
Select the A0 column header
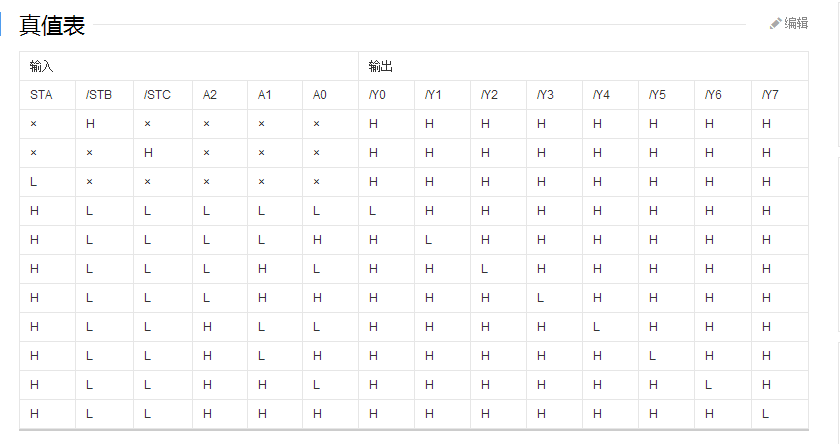(x=320, y=95)
